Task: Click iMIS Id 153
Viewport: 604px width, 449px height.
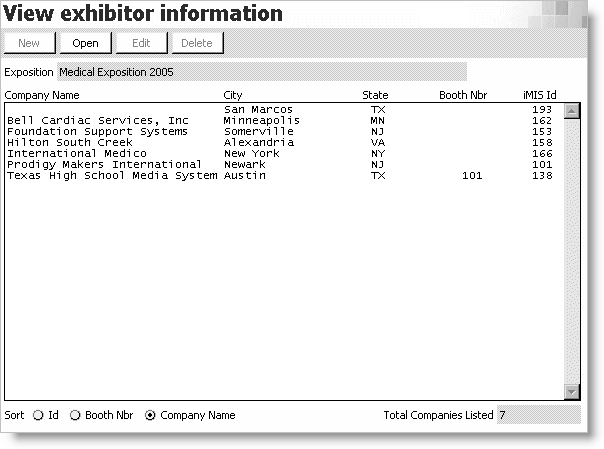Action: point(542,131)
